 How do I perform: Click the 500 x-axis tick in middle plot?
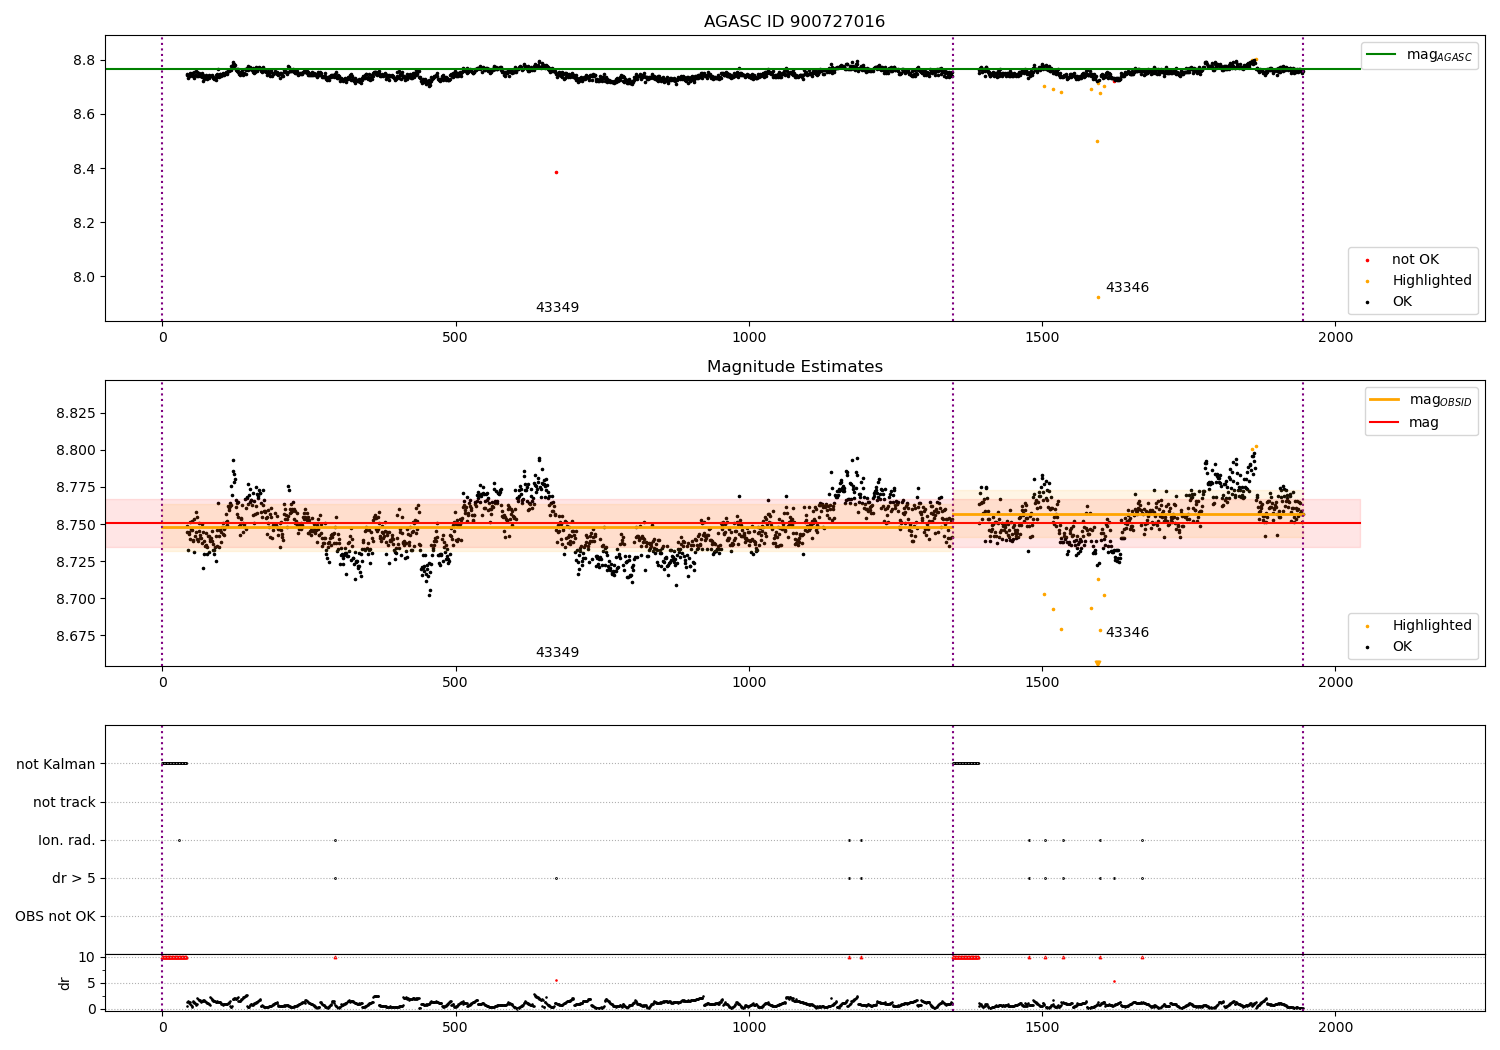455,683
